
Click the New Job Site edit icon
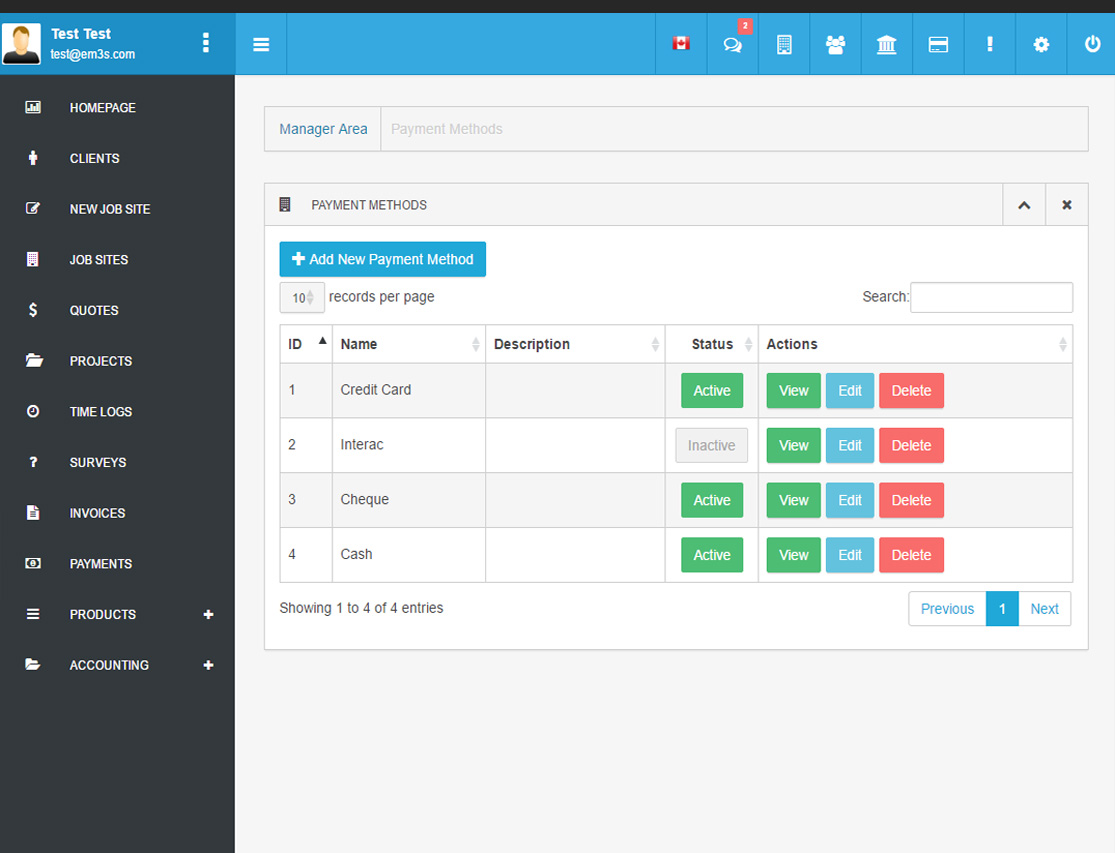(x=33, y=208)
